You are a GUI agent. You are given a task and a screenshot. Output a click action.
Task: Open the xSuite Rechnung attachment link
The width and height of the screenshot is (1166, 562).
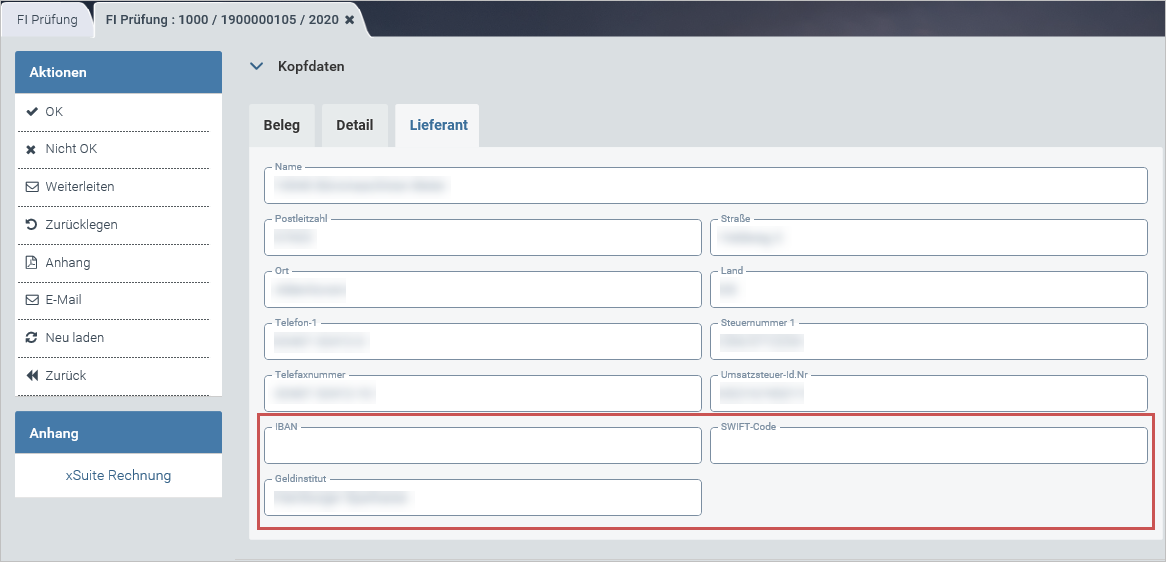tap(118, 475)
